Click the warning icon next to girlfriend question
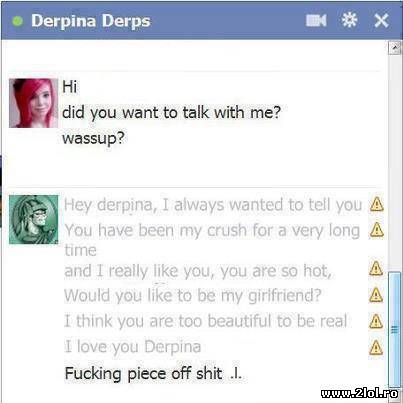 pyautogui.click(x=376, y=295)
